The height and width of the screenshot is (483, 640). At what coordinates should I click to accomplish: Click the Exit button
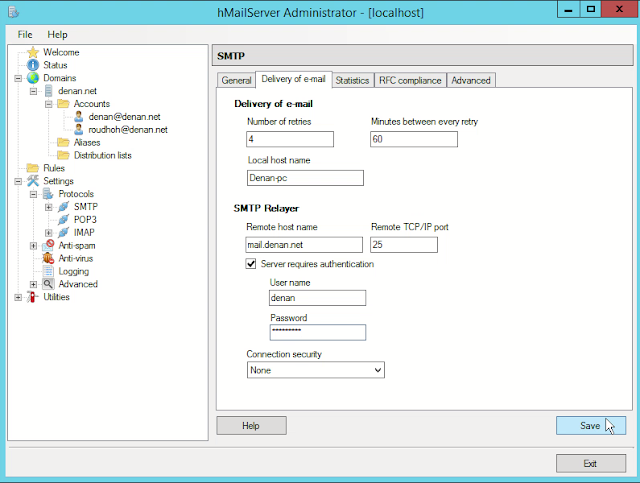pyautogui.click(x=591, y=463)
